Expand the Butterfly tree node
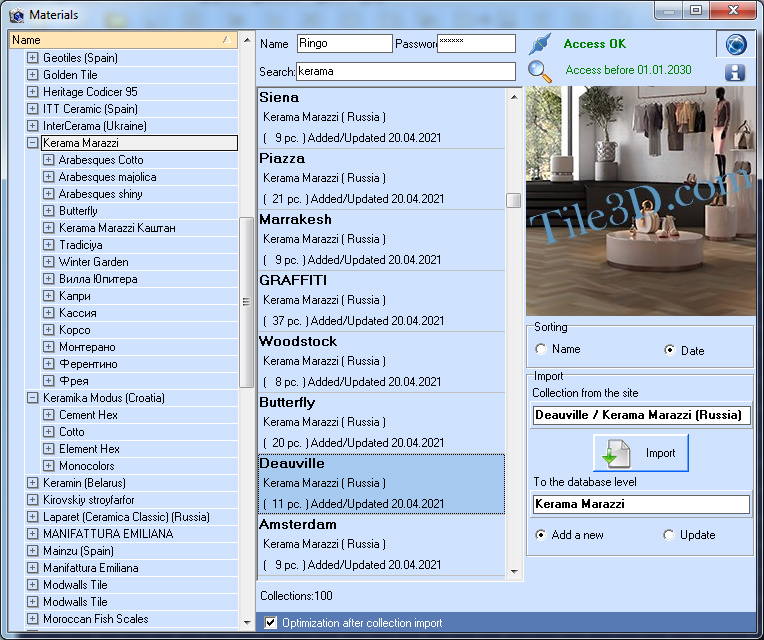This screenshot has height=640, width=764. pos(48,211)
